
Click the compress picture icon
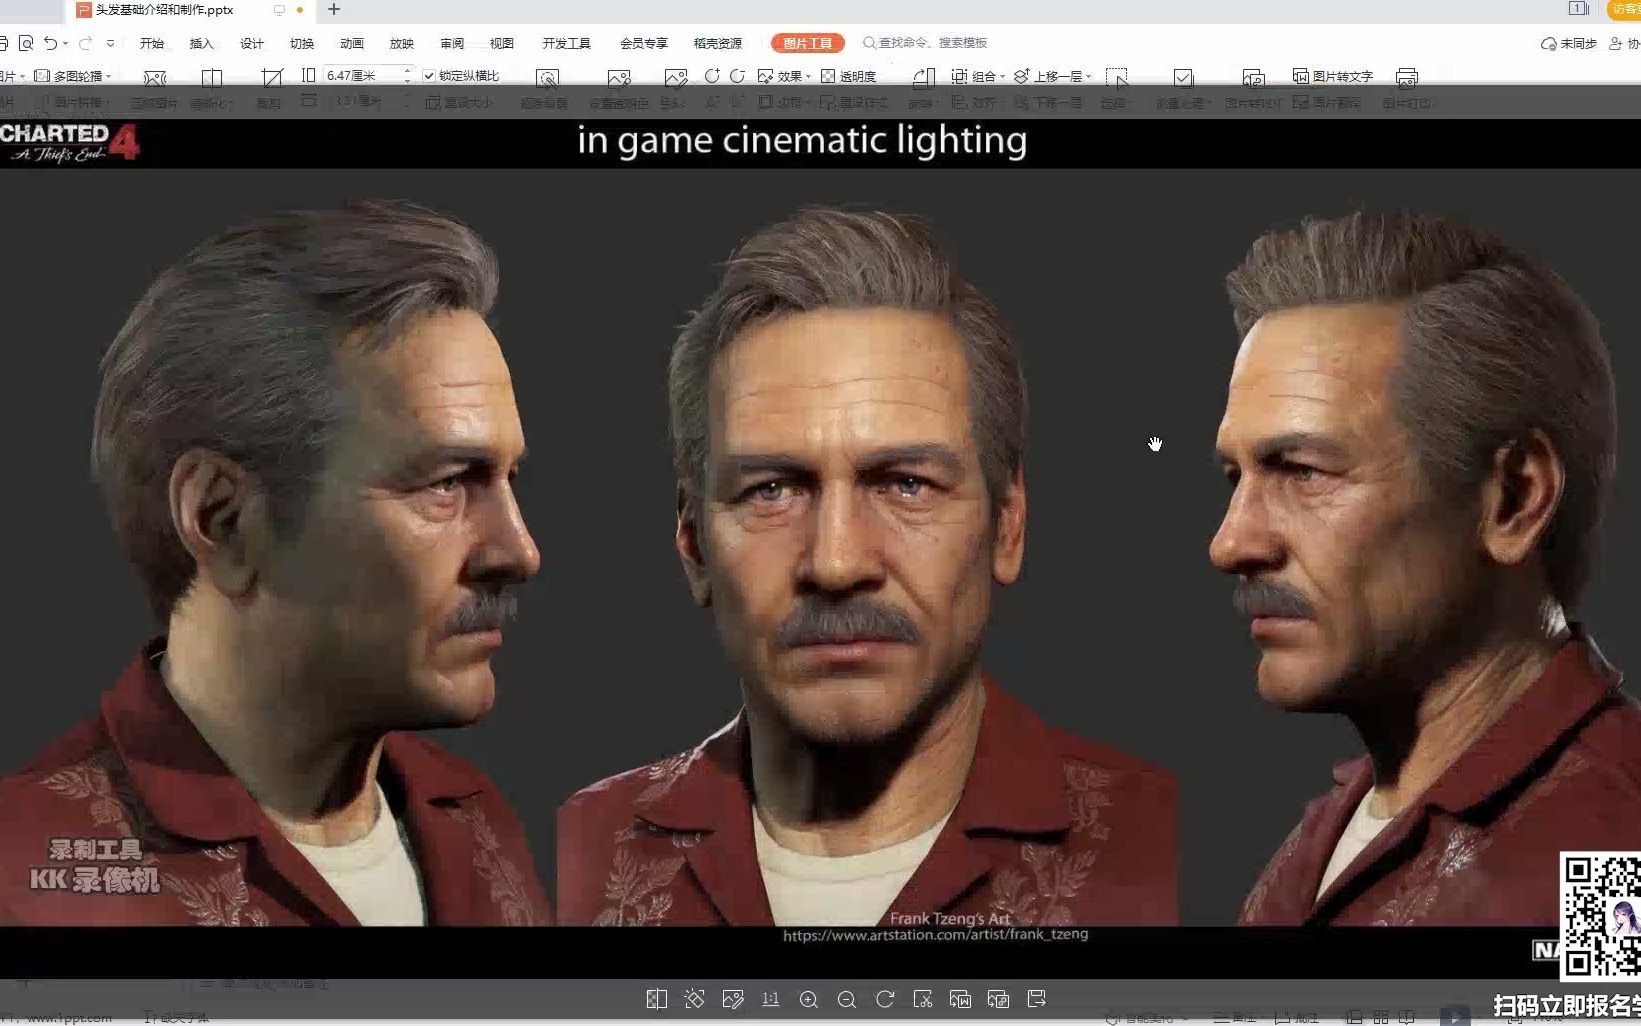pos(155,77)
